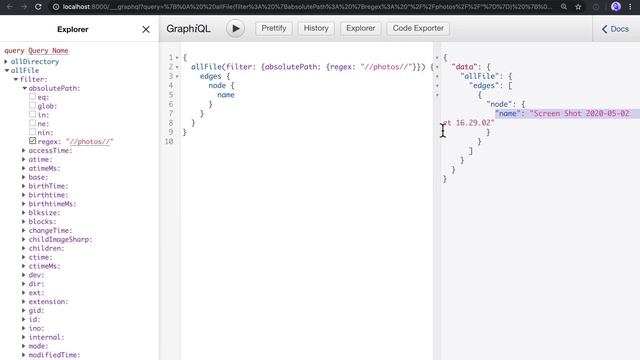Go back with the browser back arrow
The image size is (640, 360).
point(10,7)
